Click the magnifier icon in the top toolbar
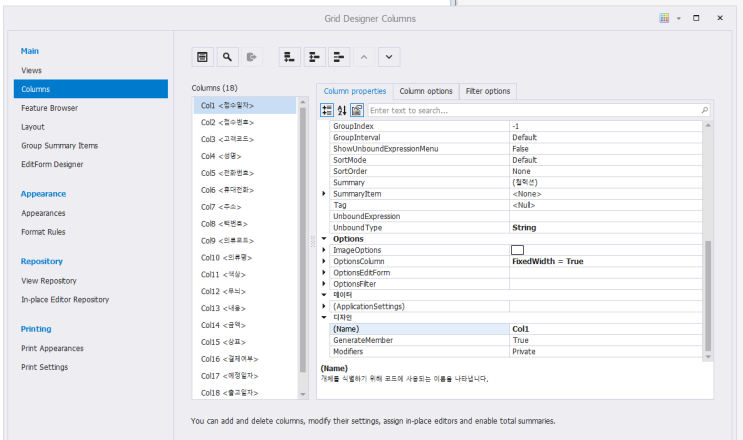Viewport: 743px width, 440px height. (227, 58)
